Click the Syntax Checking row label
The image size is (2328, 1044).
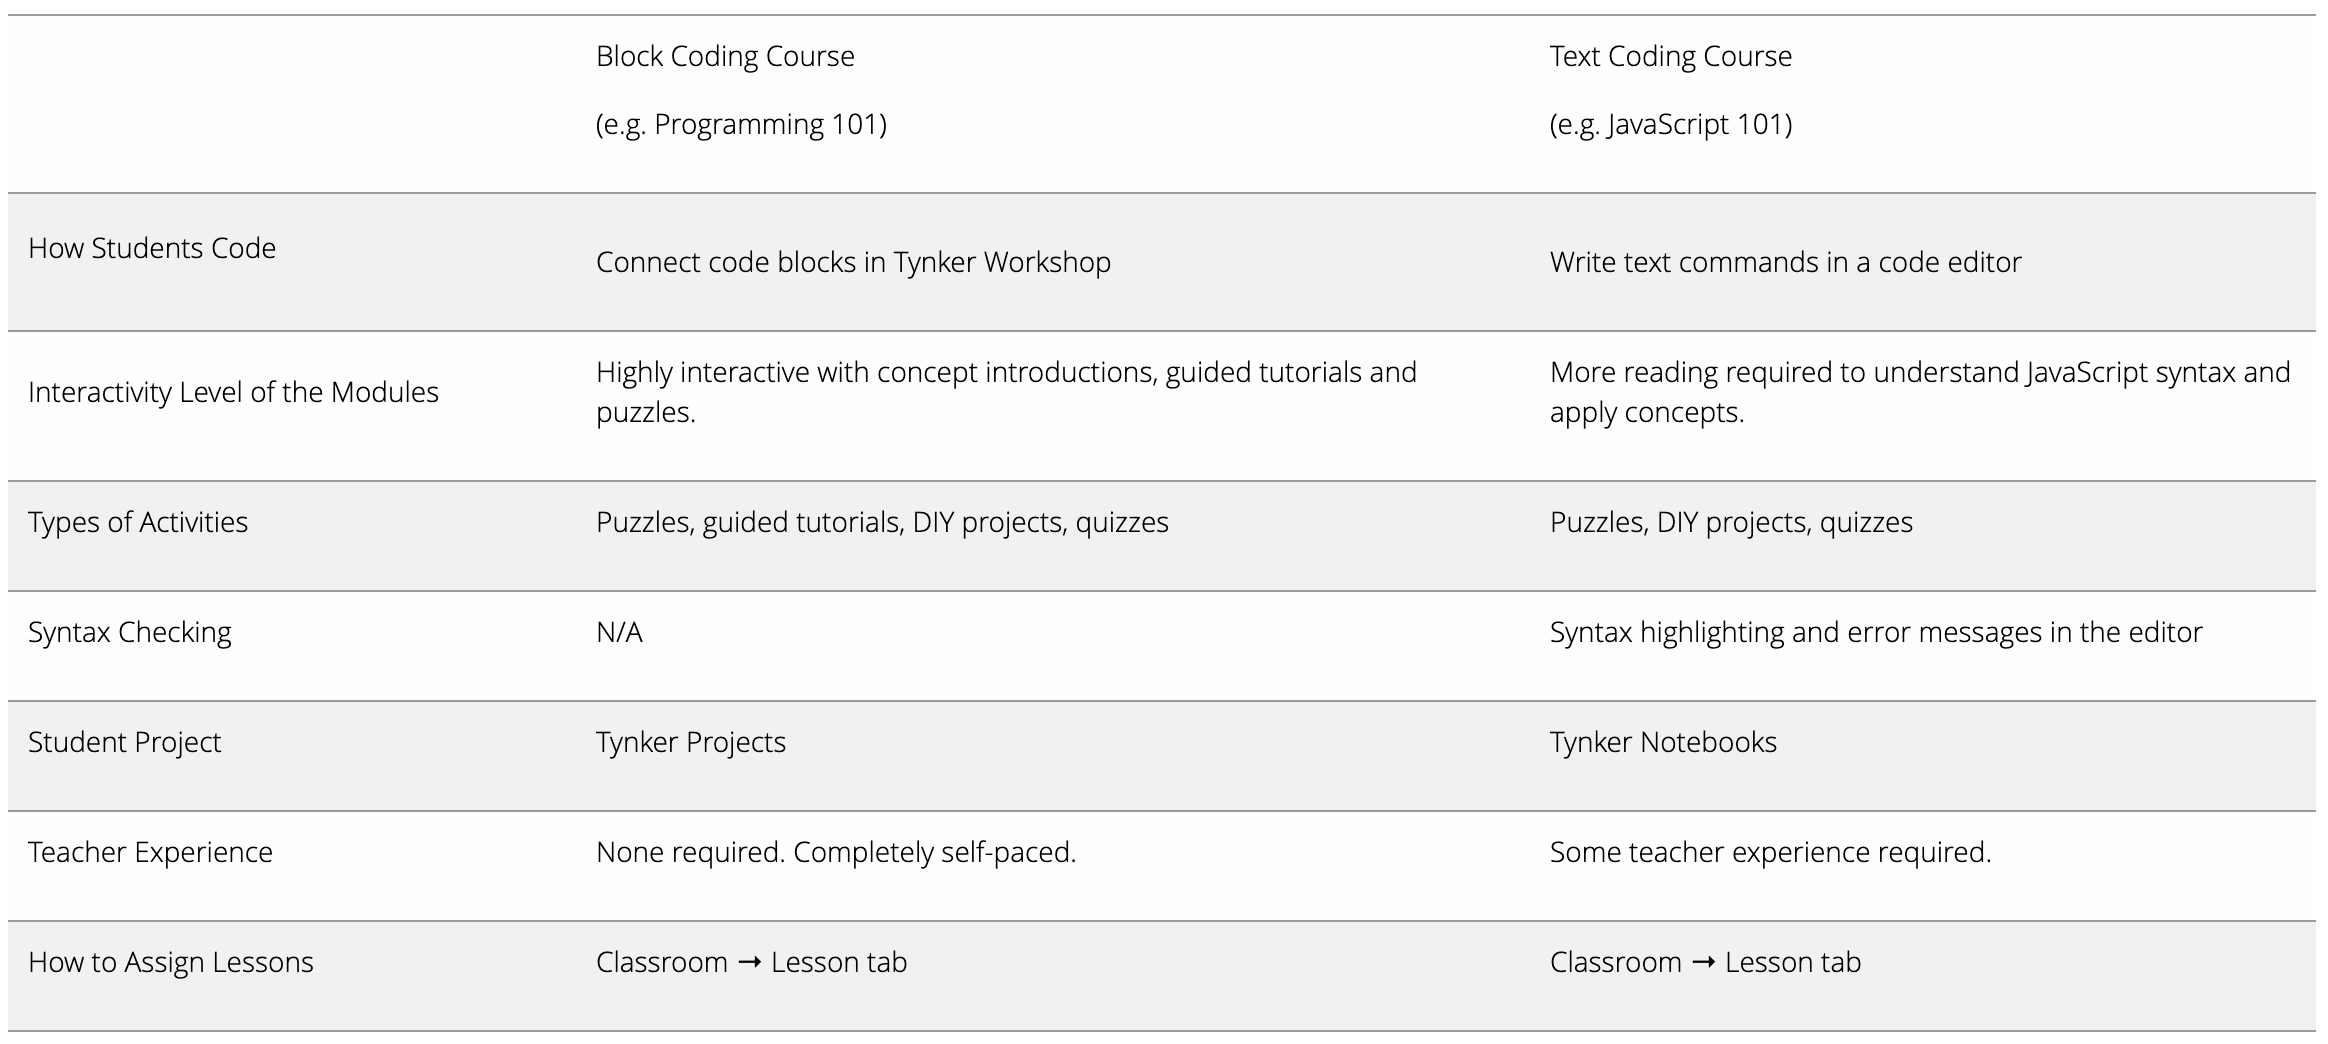[x=130, y=632]
